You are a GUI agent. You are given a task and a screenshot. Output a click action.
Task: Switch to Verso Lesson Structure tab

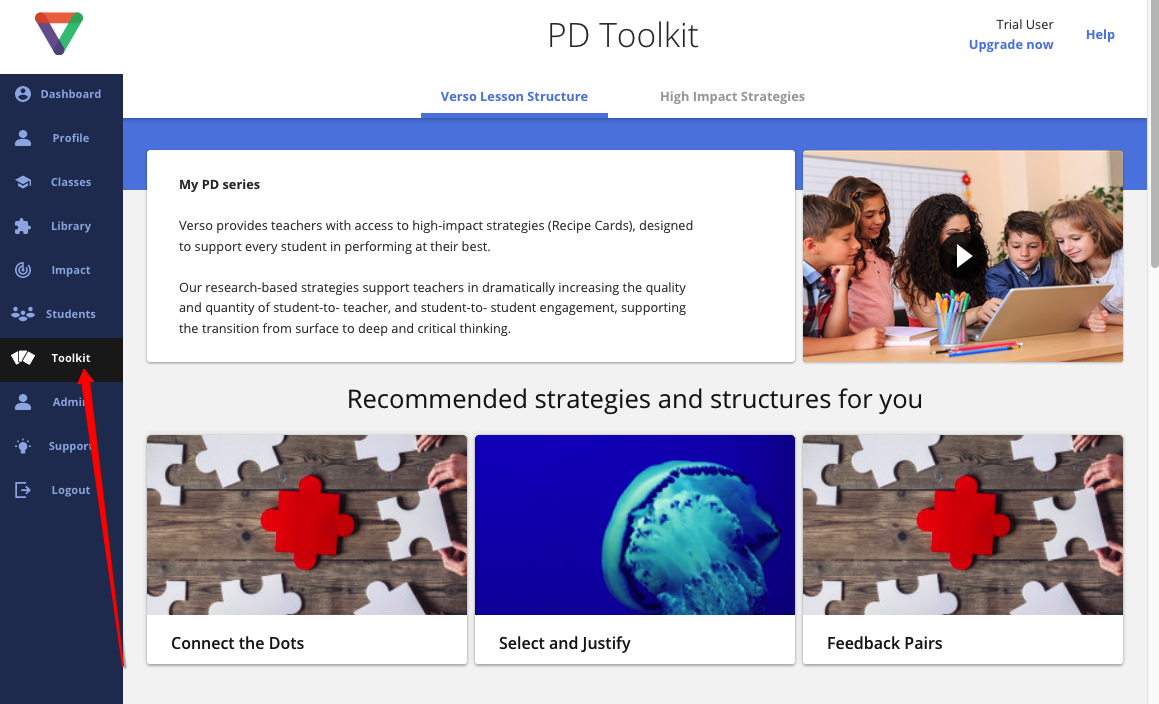coord(514,97)
